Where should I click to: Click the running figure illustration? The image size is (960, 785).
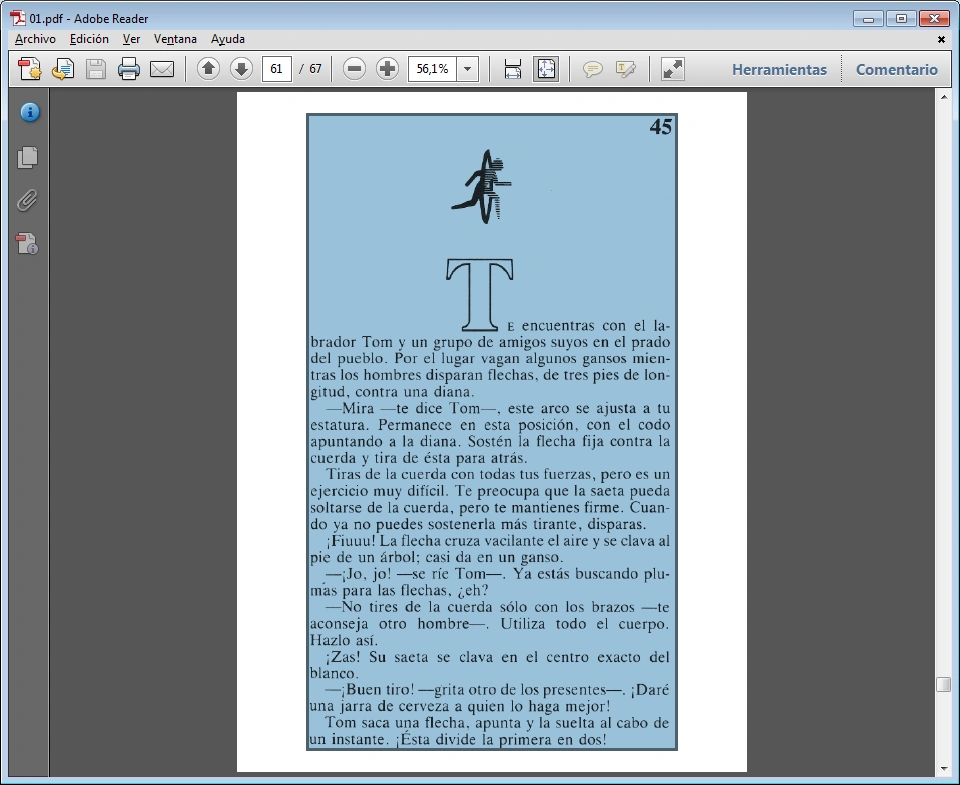(x=482, y=186)
